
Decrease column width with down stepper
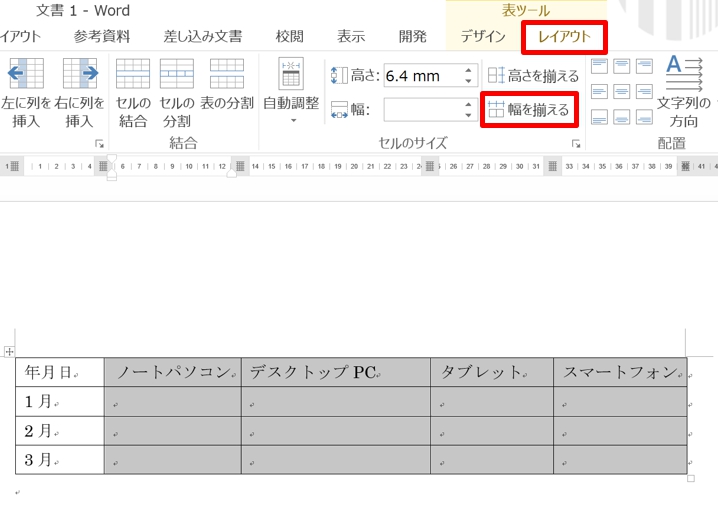coord(468,115)
